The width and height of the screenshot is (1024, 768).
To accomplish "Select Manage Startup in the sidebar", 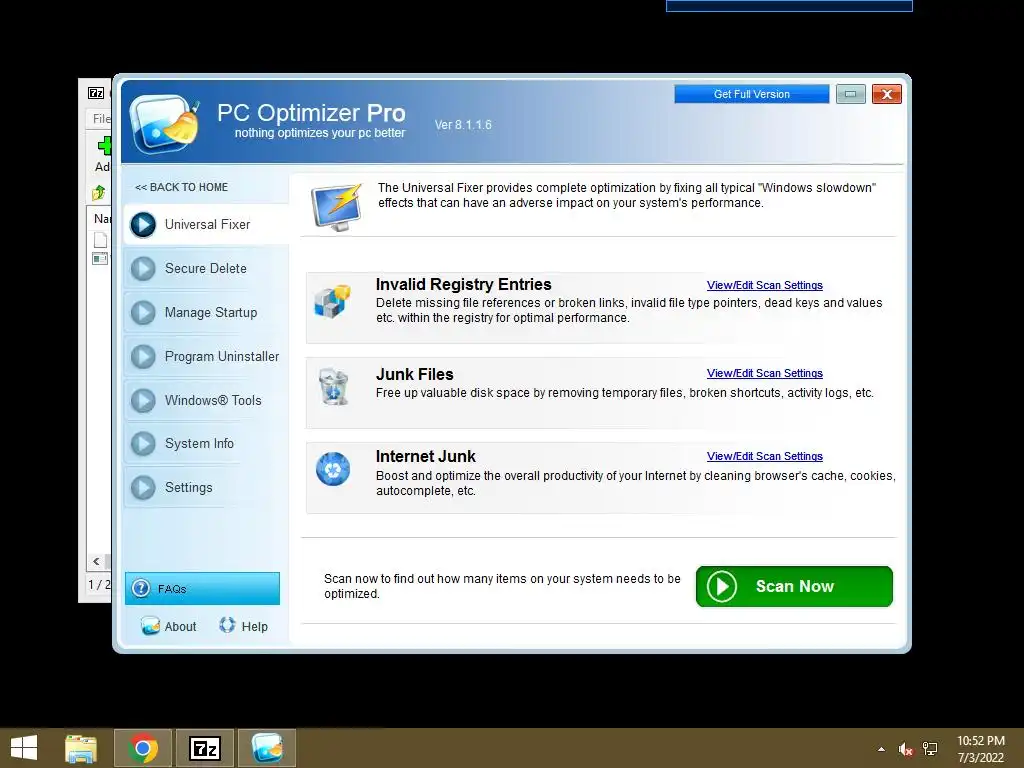I will pos(206,313).
